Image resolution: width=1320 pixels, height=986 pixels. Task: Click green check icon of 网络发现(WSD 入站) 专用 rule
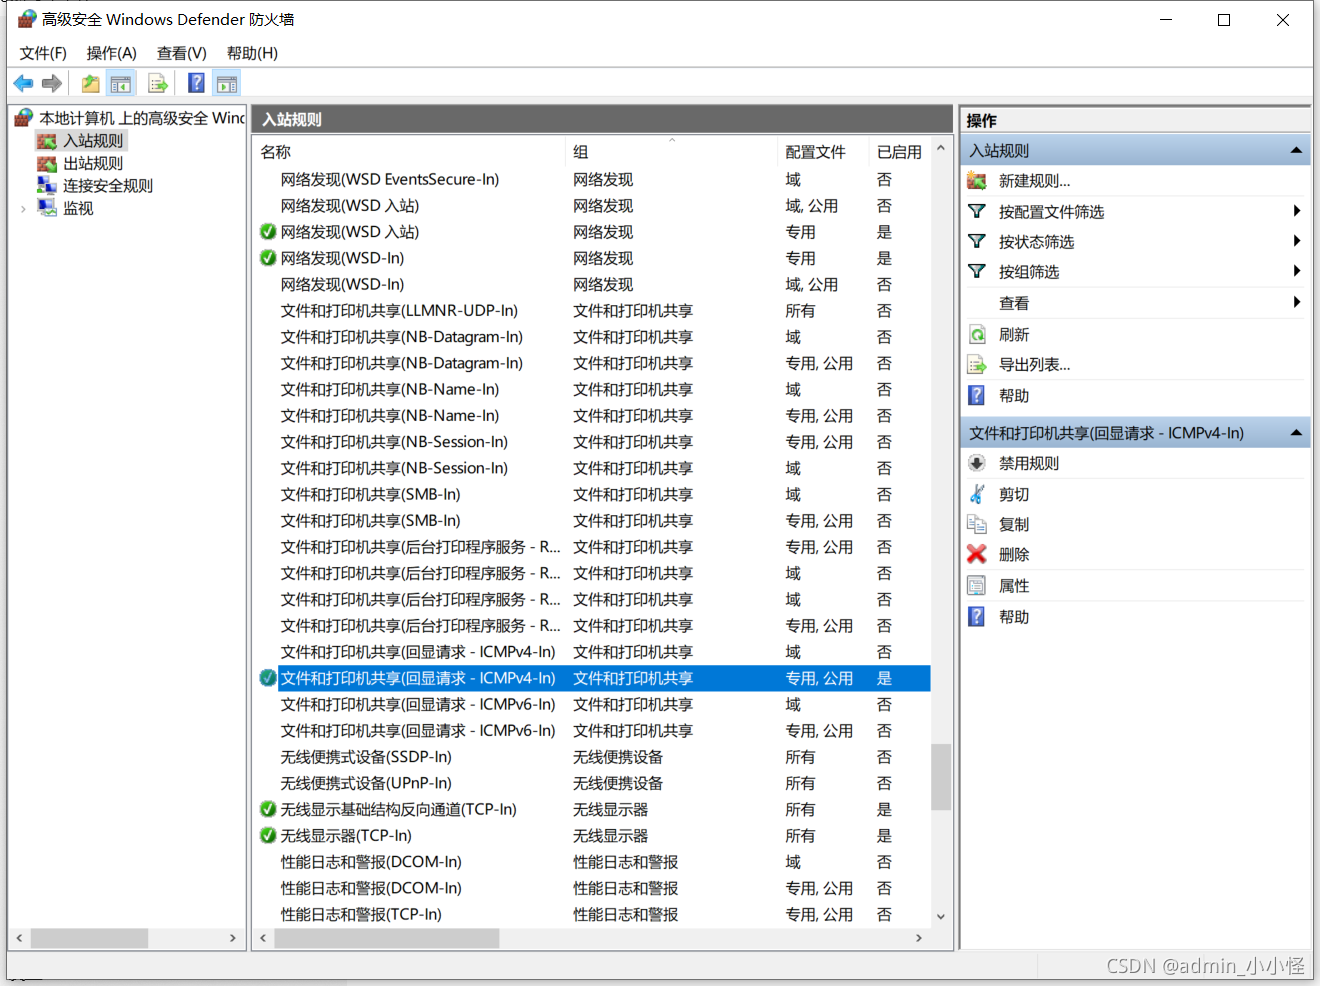click(268, 232)
